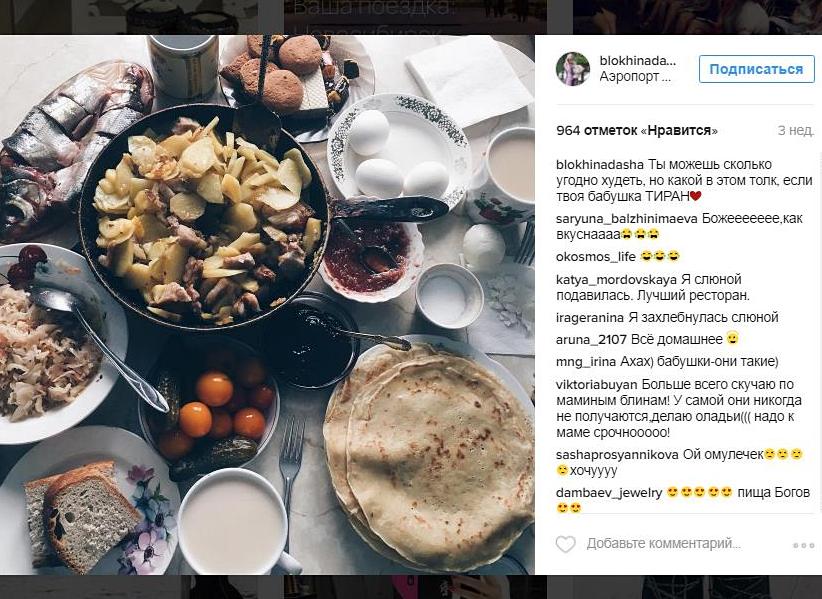The image size is (822, 599).
Task: Click the food table photo
Action: 267,304
